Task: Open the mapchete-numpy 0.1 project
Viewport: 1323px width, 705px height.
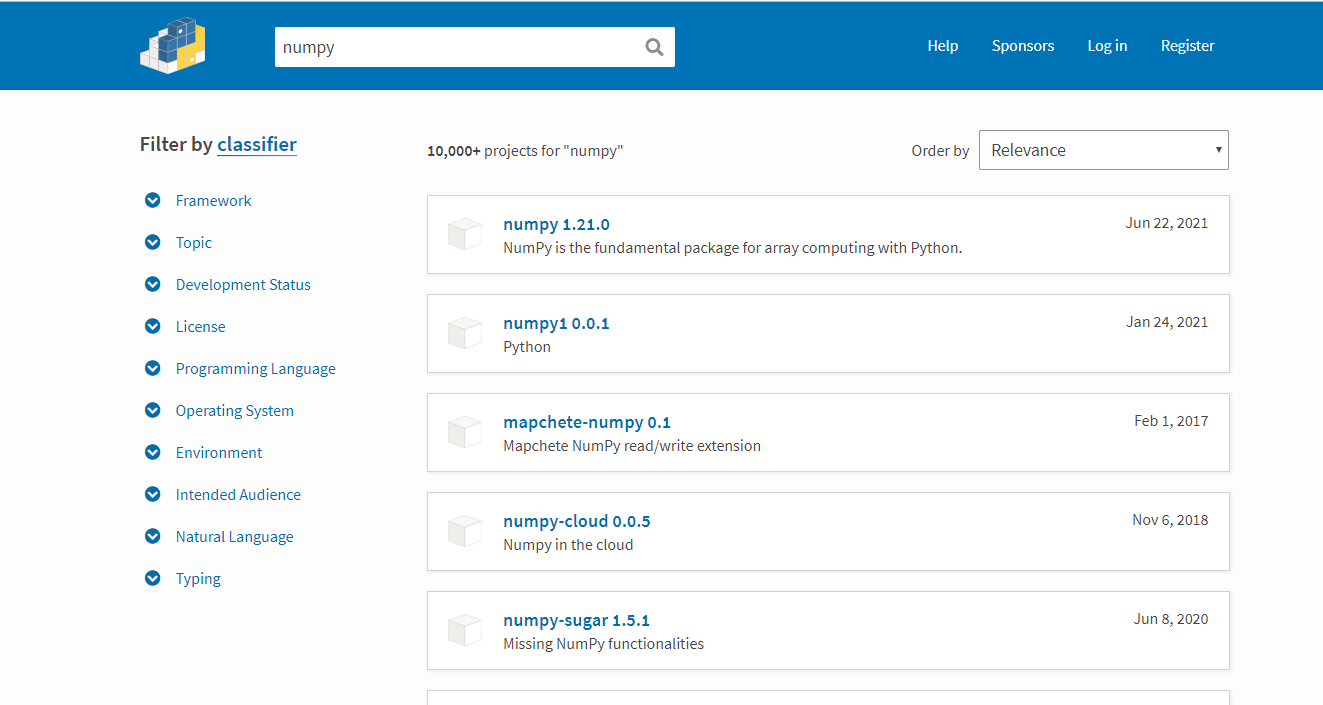Action: click(x=587, y=422)
